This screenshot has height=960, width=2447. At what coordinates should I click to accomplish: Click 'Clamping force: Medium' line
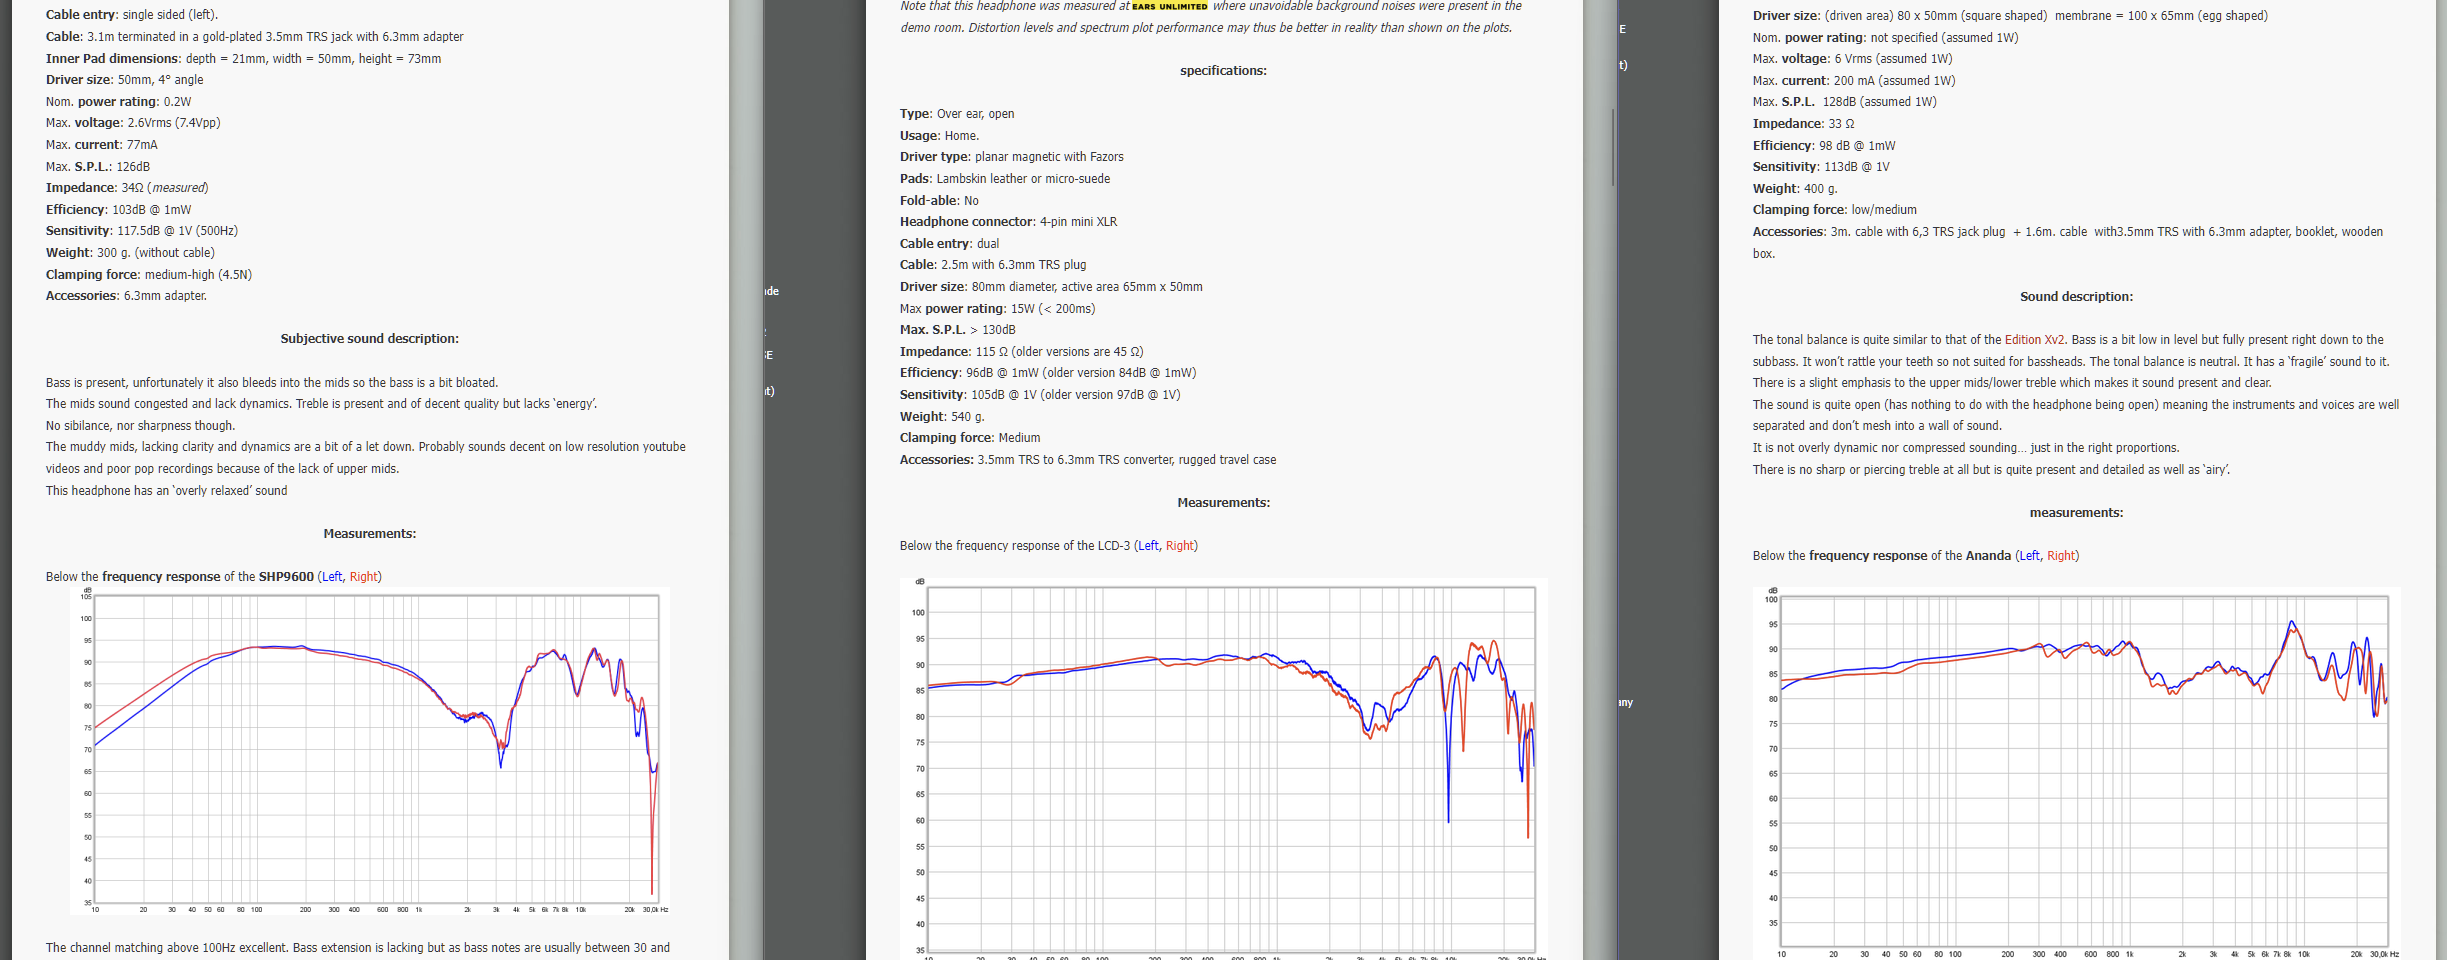(970, 438)
